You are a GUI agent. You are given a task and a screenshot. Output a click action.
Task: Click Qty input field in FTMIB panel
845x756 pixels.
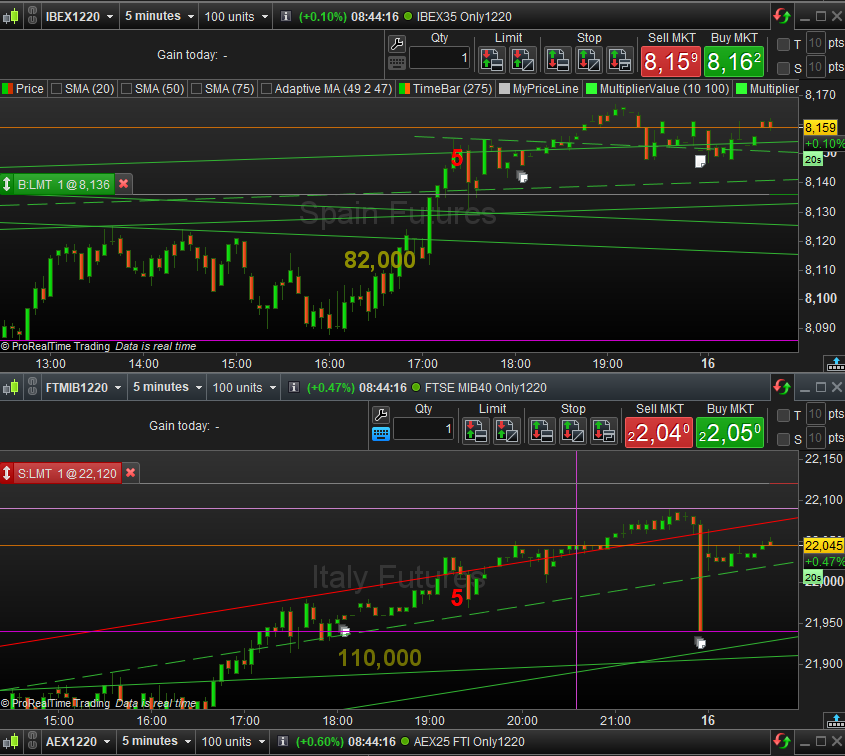(423, 429)
